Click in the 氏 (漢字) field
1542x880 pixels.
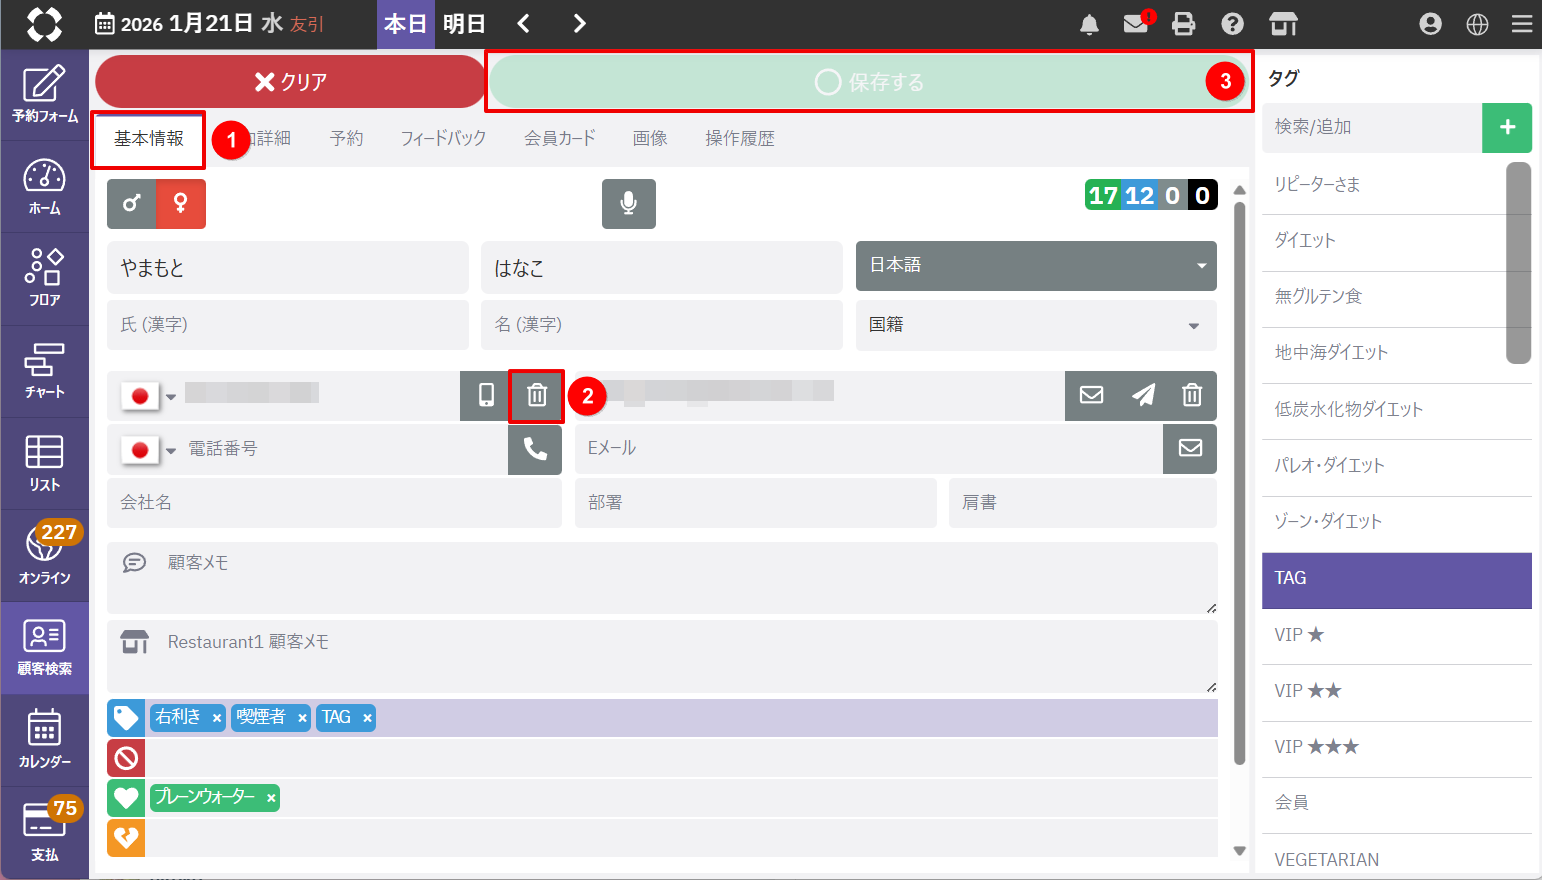pyautogui.click(x=288, y=325)
